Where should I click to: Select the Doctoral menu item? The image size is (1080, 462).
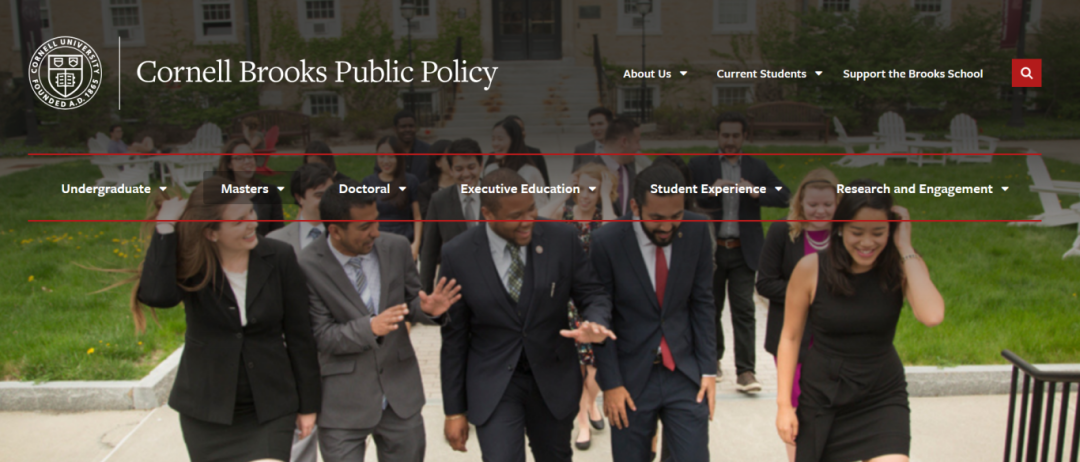(x=364, y=189)
